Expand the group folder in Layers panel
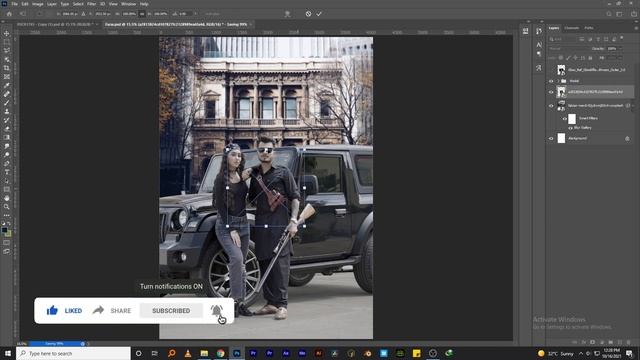The image size is (640, 360). click(558, 81)
